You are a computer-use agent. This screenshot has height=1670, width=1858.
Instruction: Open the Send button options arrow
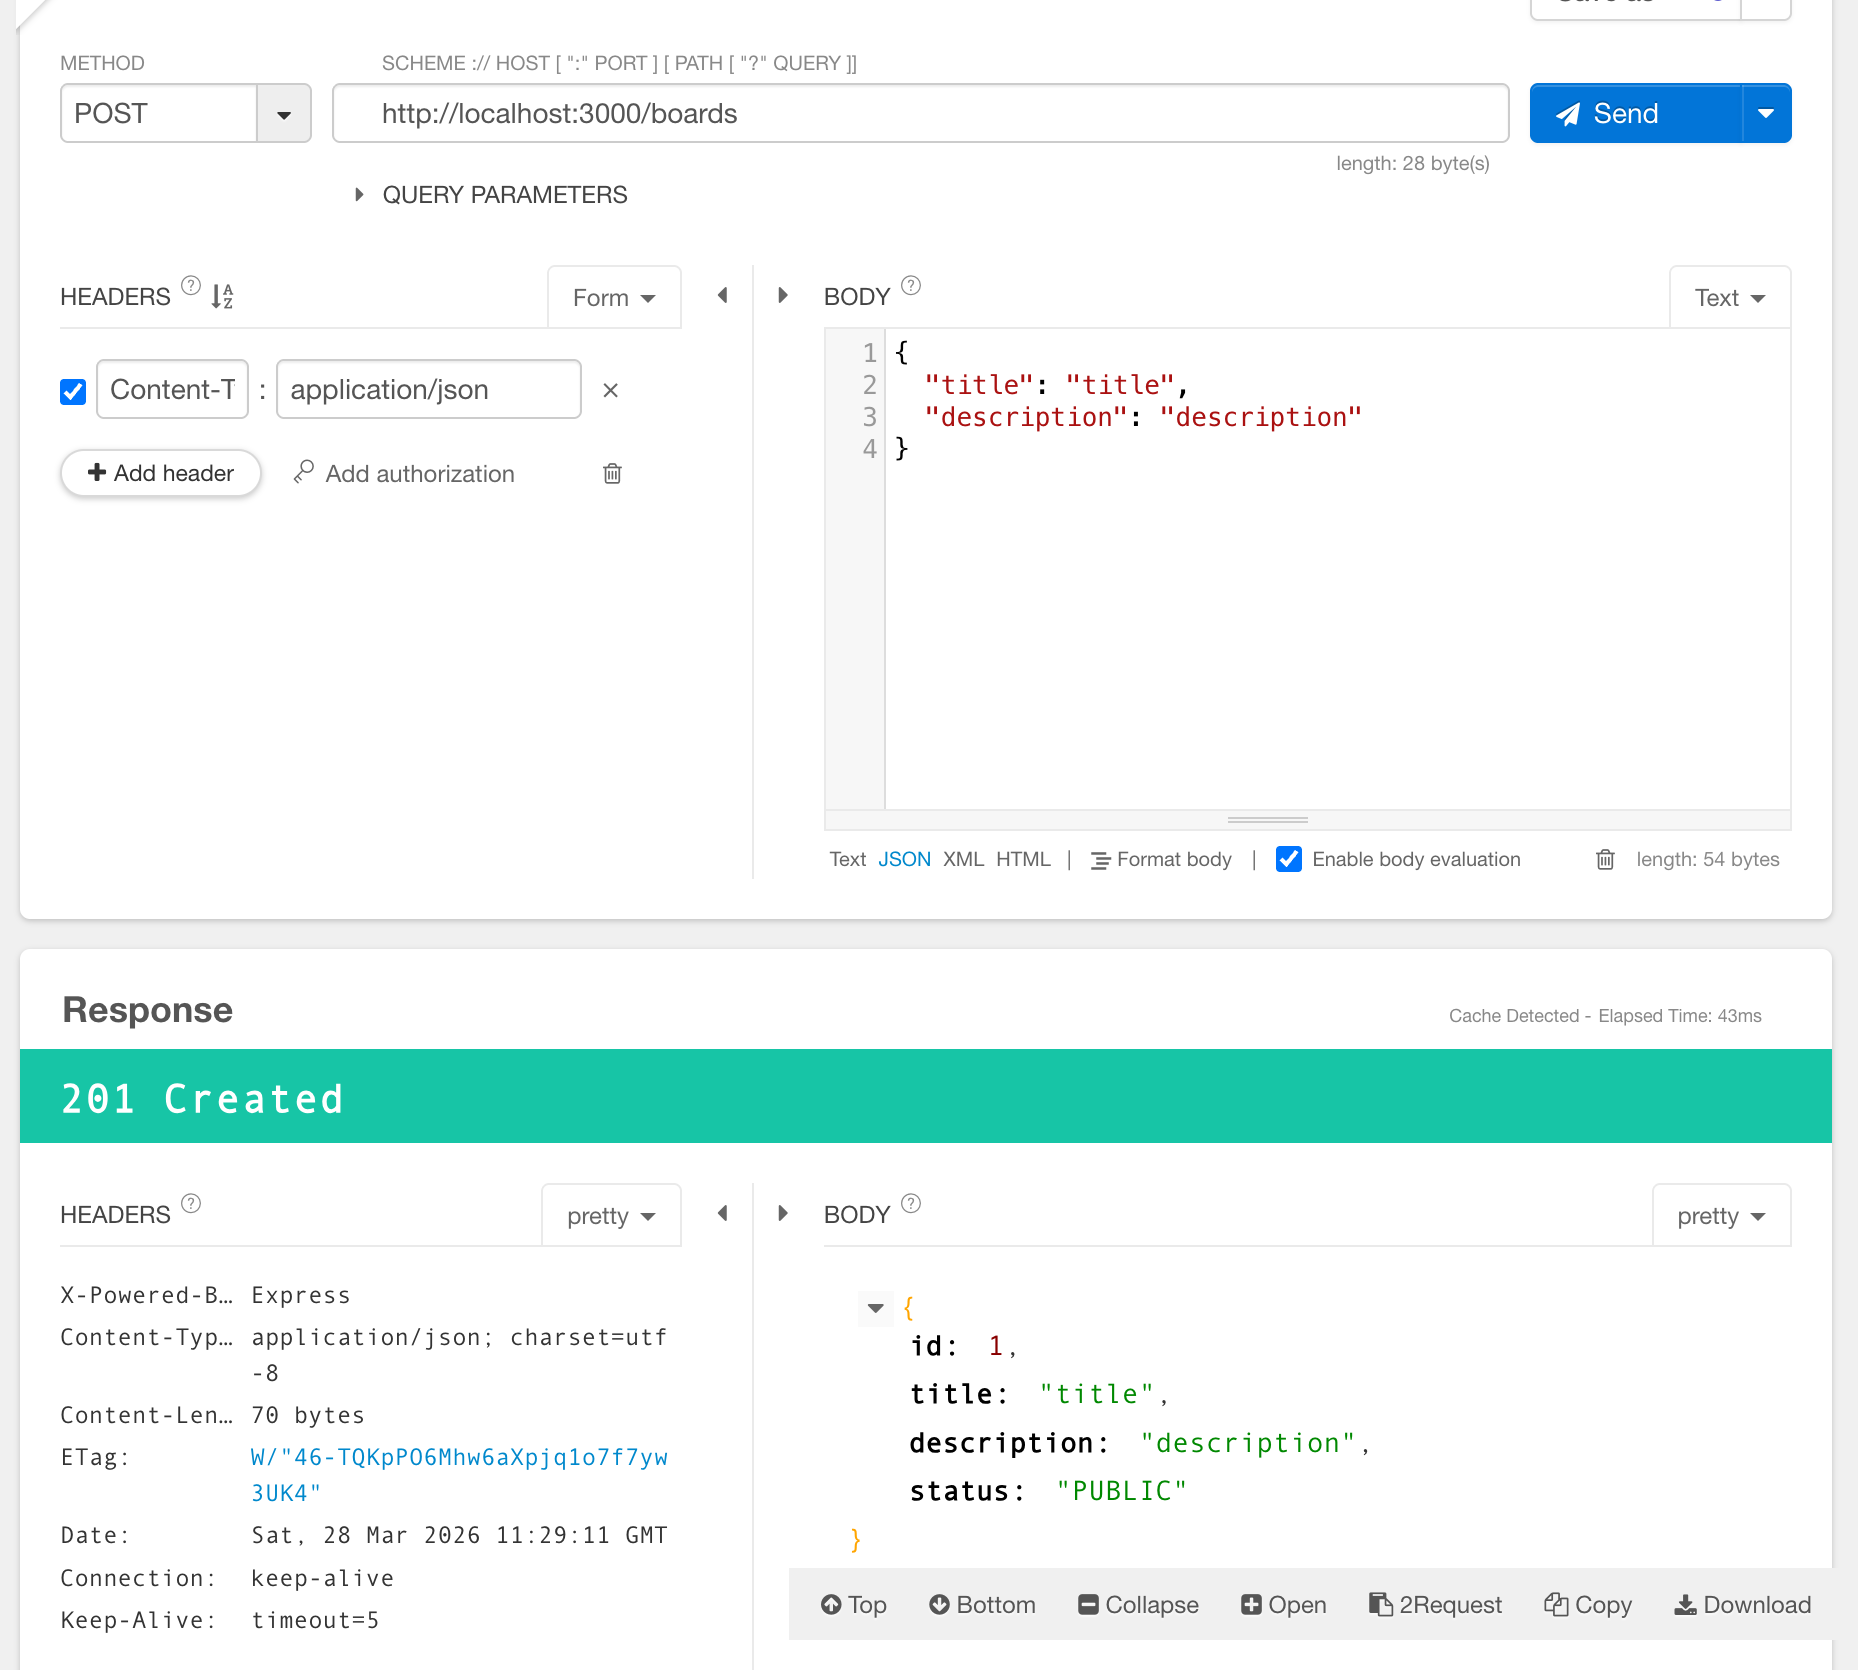click(1766, 114)
